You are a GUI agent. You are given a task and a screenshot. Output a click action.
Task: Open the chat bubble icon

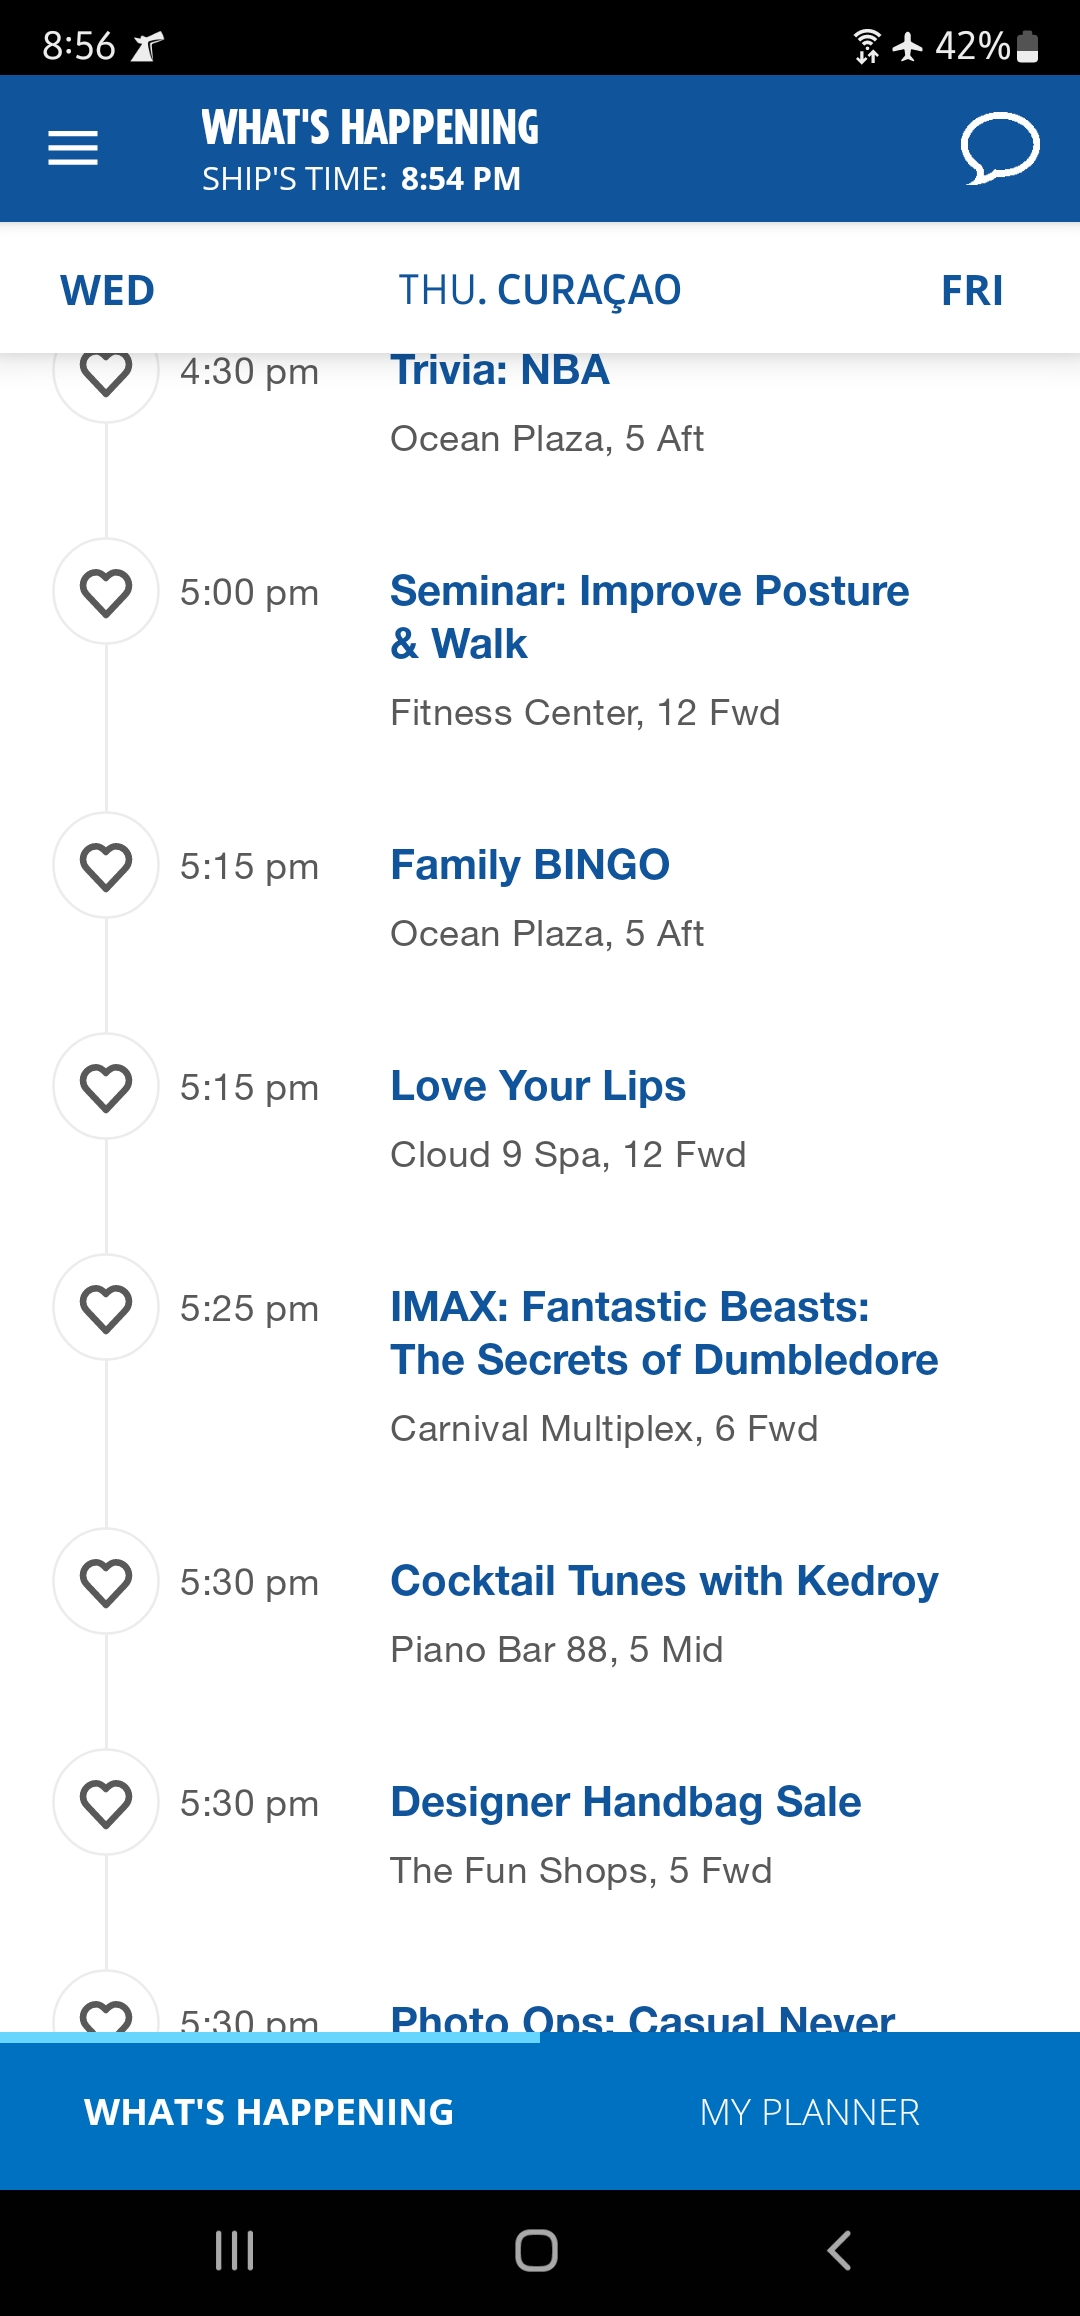point(1000,148)
